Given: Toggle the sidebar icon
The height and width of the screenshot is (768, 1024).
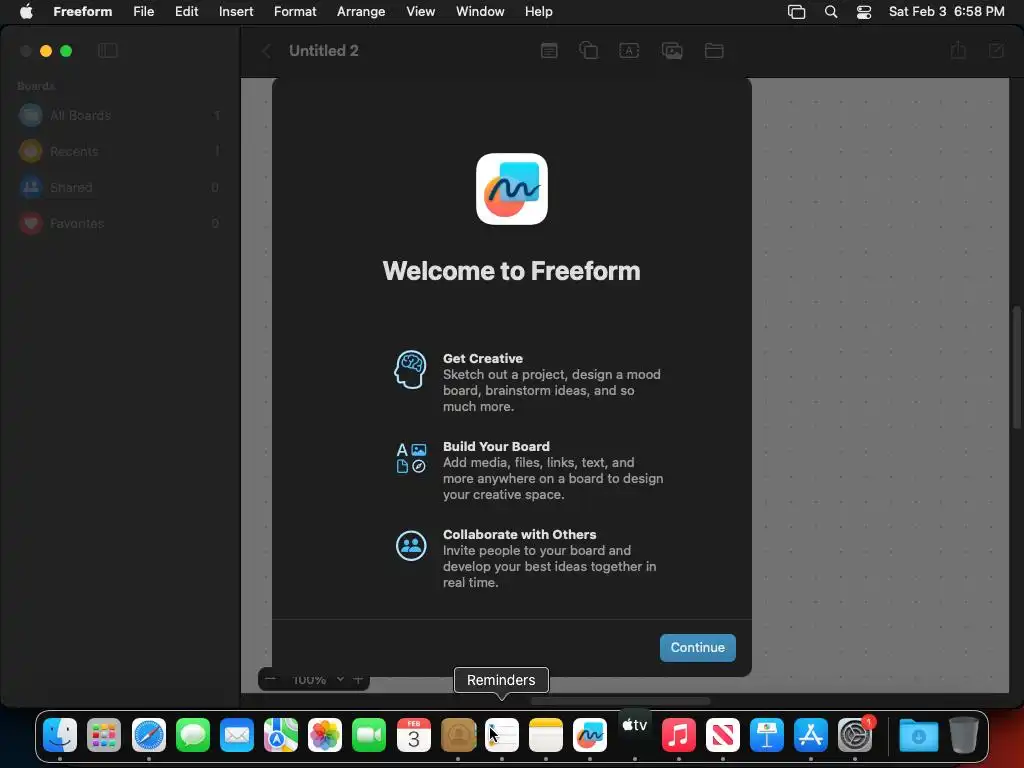Looking at the screenshot, I should (108, 50).
